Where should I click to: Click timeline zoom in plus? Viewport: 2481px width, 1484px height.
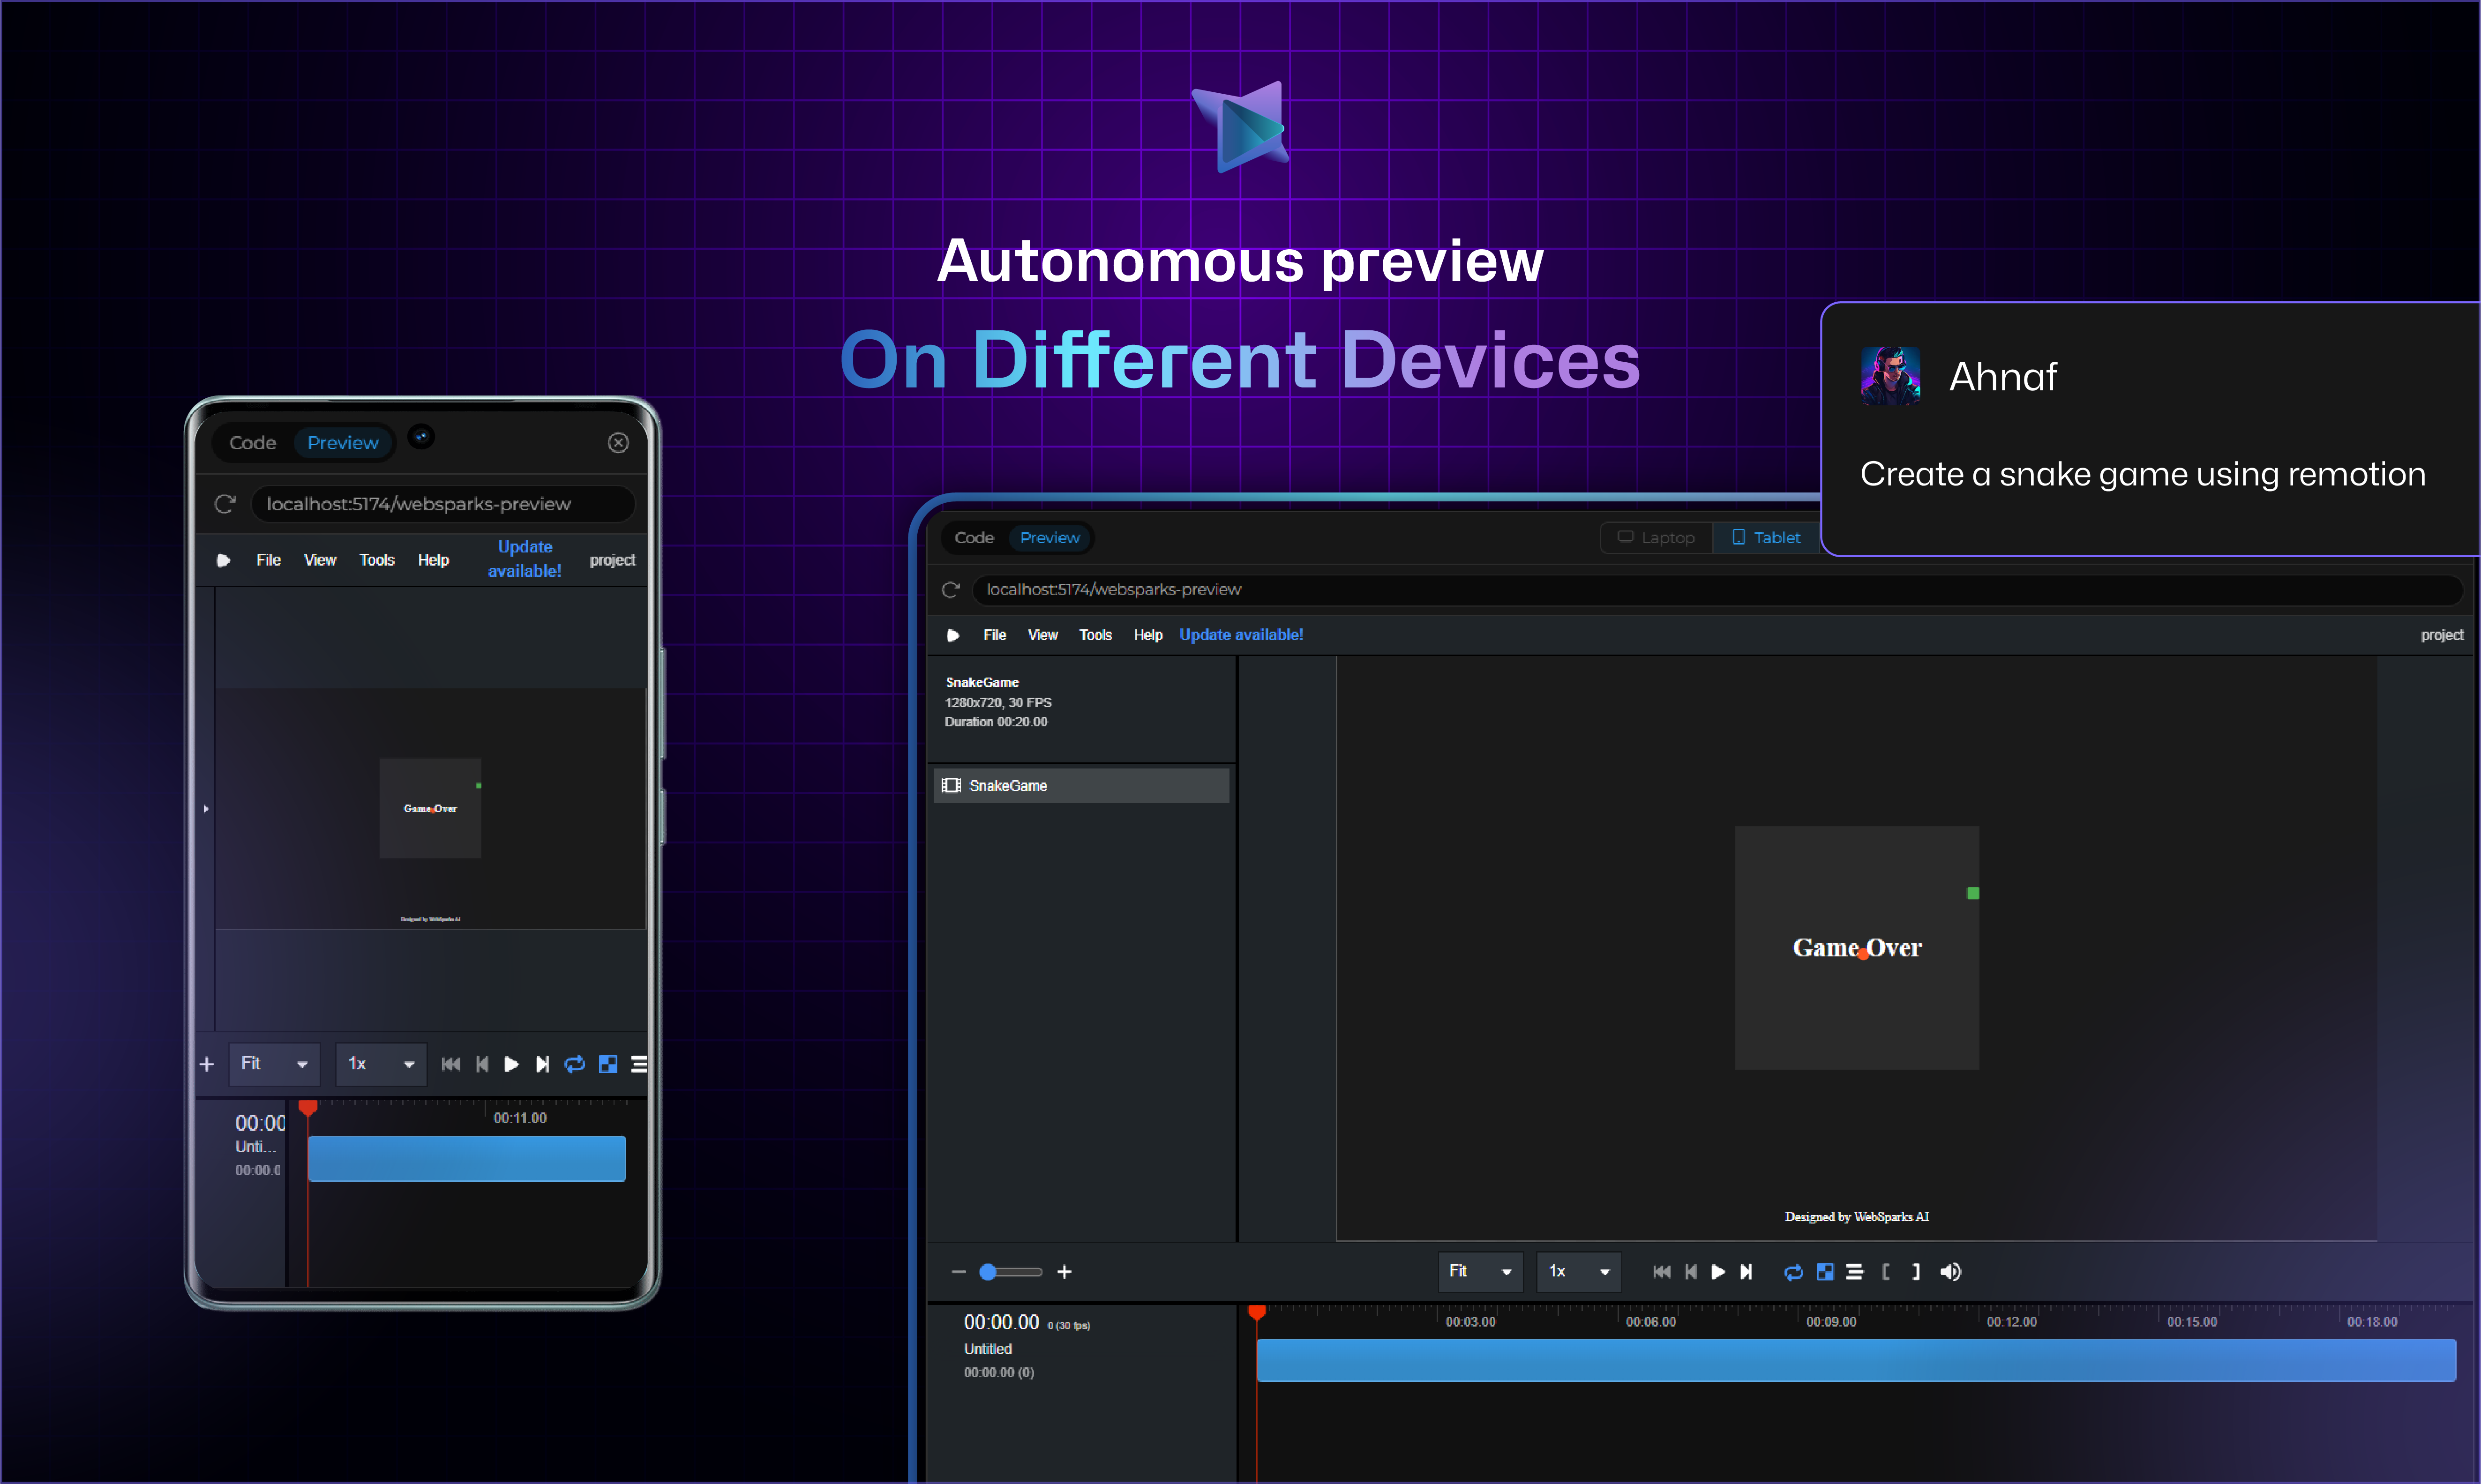pyautogui.click(x=1064, y=1272)
